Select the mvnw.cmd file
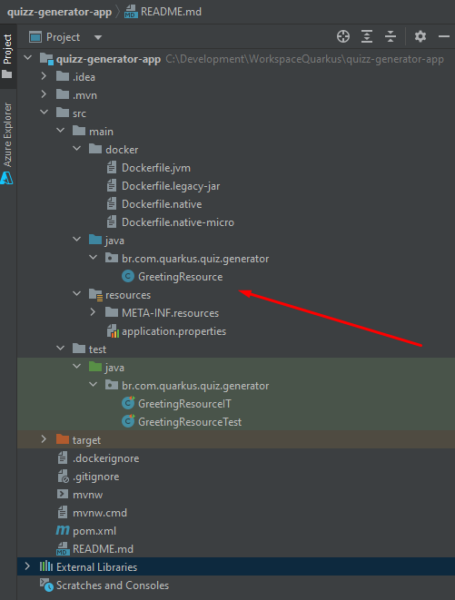The width and height of the screenshot is (455, 600). 99,513
